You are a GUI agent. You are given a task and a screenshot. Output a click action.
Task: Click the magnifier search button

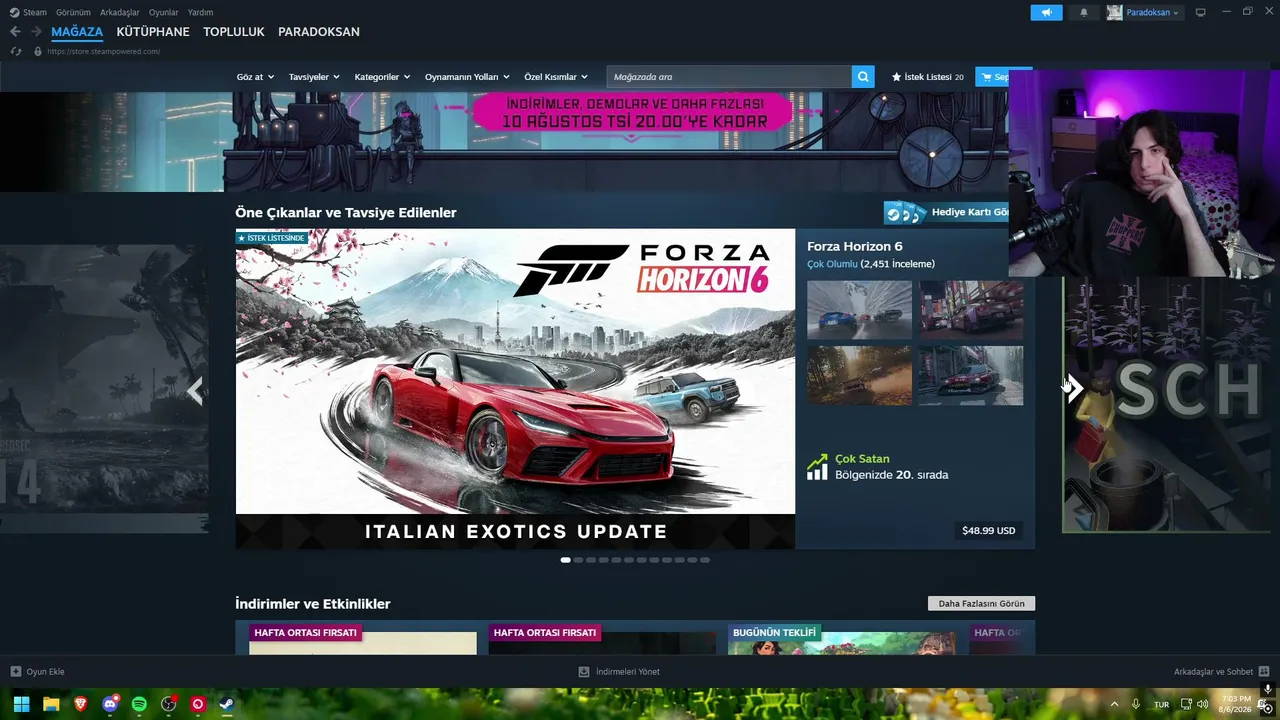click(x=863, y=77)
